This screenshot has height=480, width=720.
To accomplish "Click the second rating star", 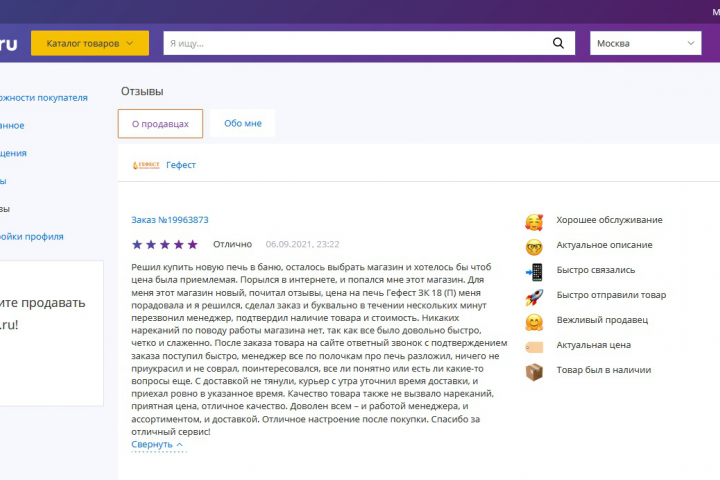I will point(151,244).
